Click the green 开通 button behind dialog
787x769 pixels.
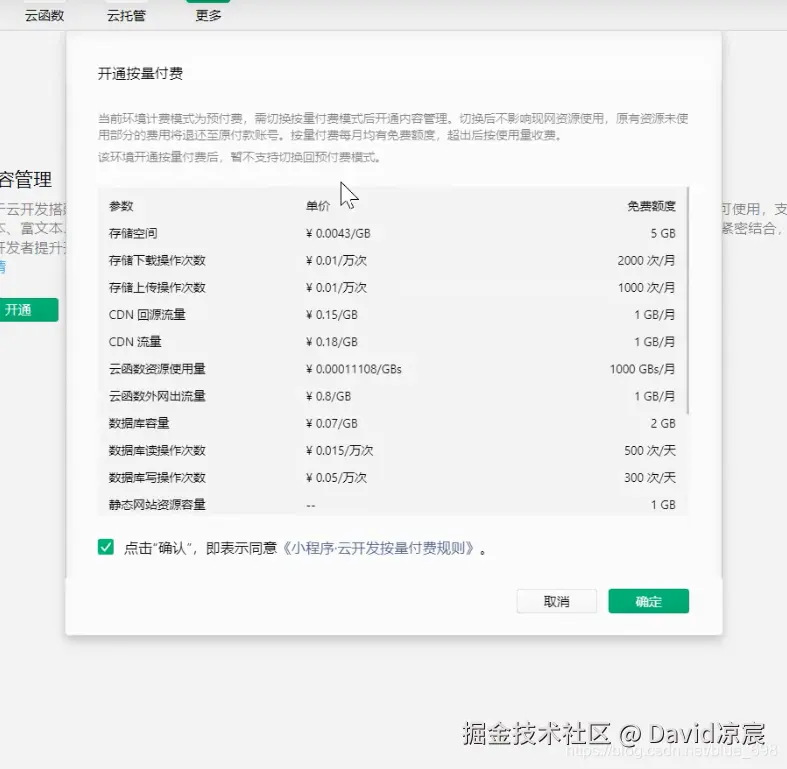pyautogui.click(x=29, y=310)
